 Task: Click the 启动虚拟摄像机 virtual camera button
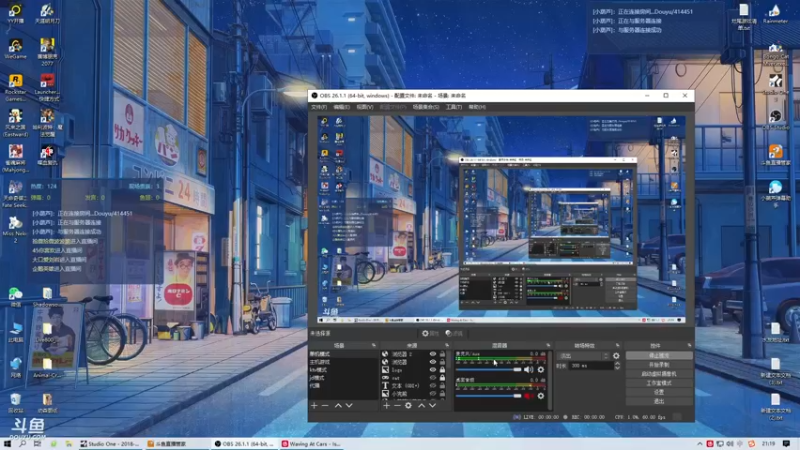[659, 374]
